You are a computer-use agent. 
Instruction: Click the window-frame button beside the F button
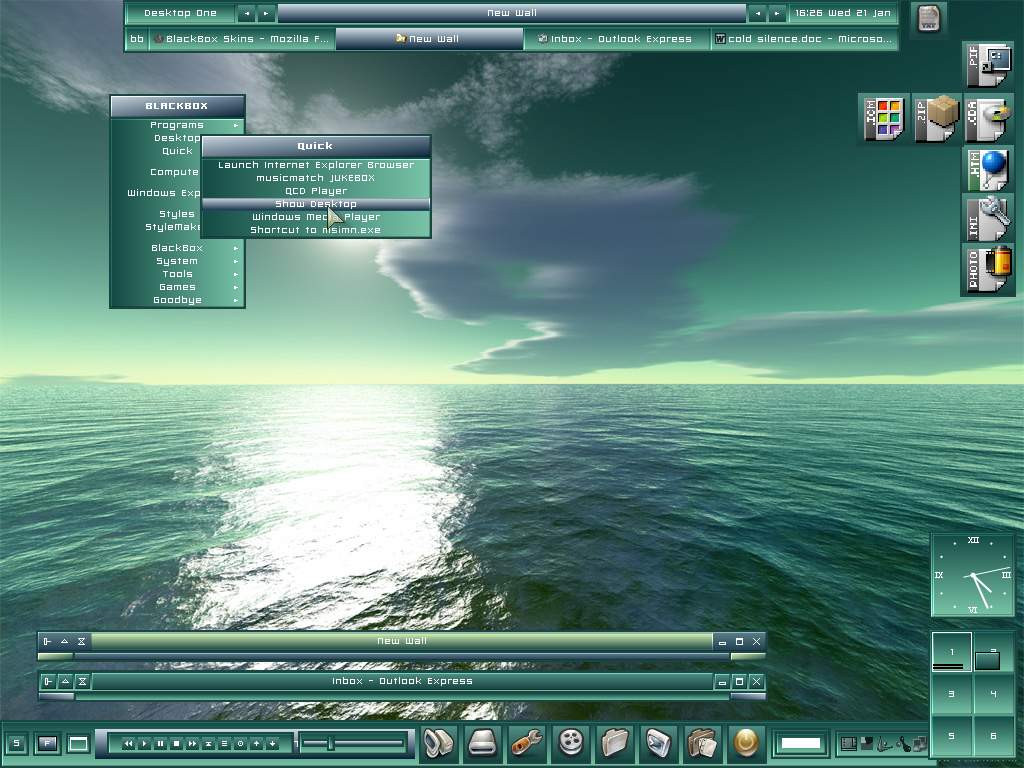tap(78, 743)
